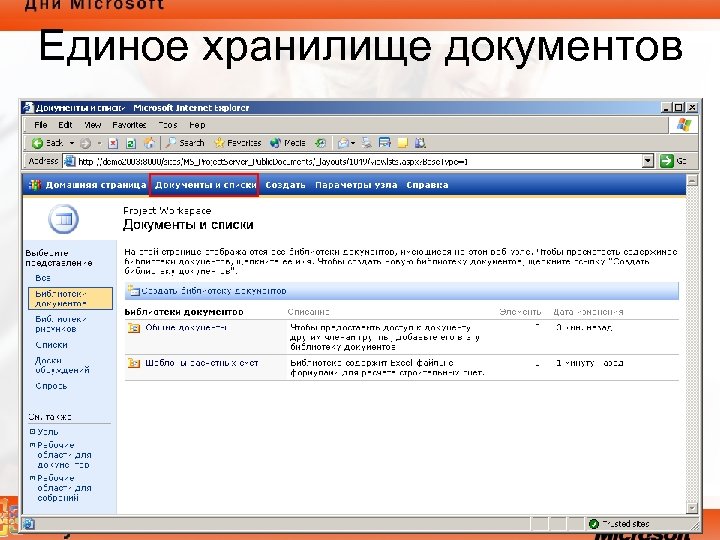The image size is (720, 540).
Task: Click the Edit page toolbar icon
Action: 384,143
